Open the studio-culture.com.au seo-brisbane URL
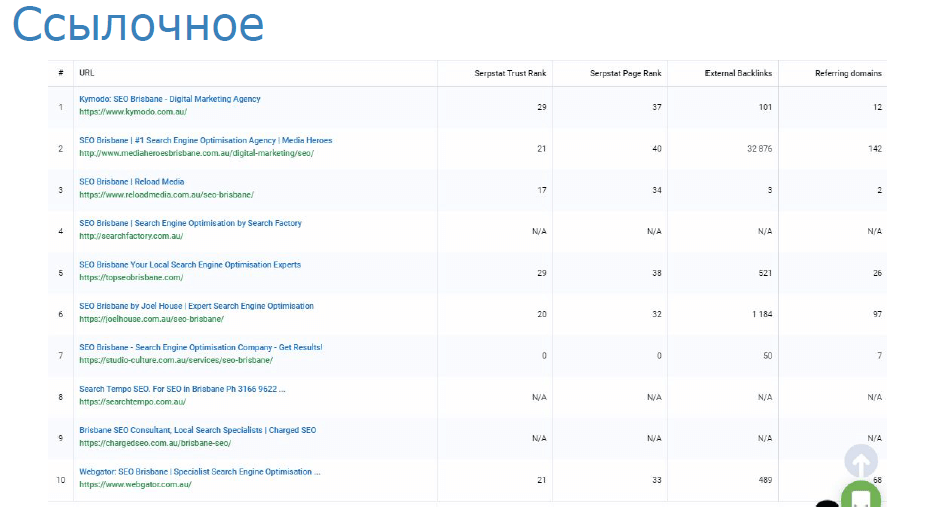The width and height of the screenshot is (936, 510). point(176,360)
